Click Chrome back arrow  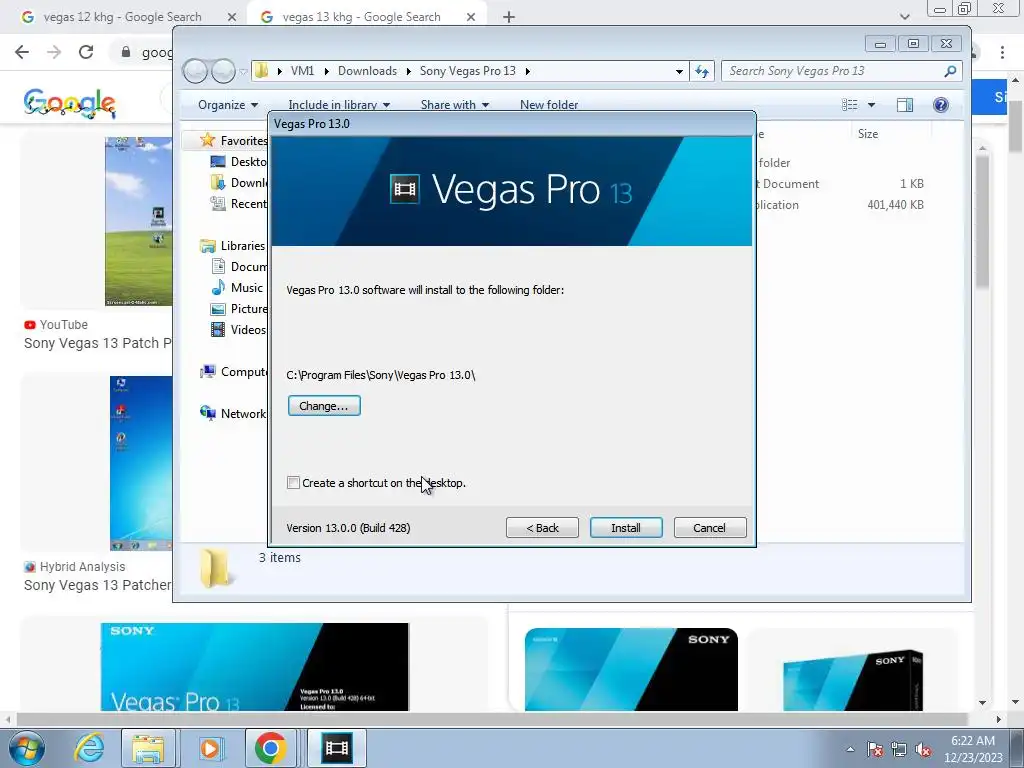(x=22, y=52)
